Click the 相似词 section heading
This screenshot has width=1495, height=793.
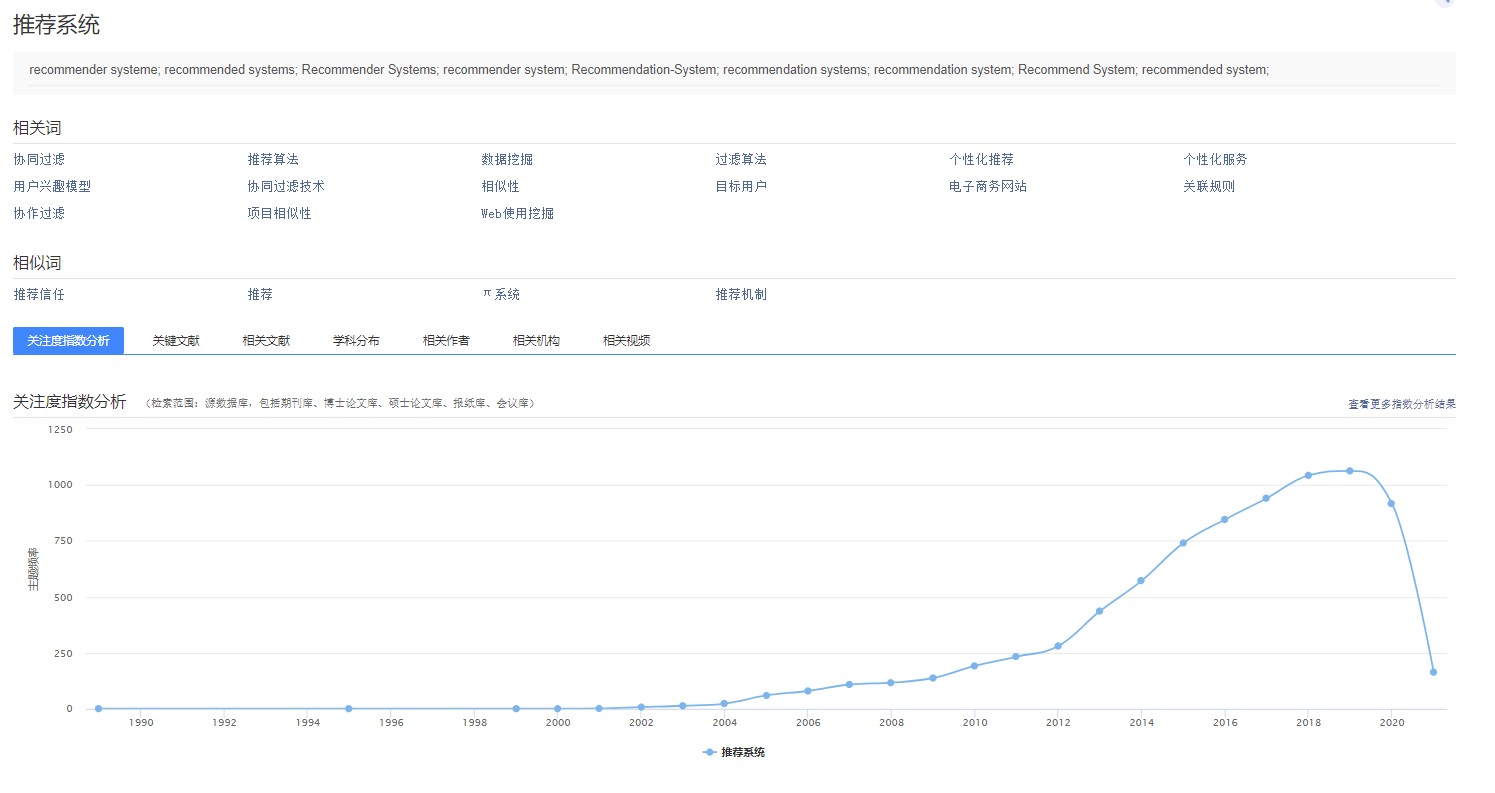click(37, 263)
